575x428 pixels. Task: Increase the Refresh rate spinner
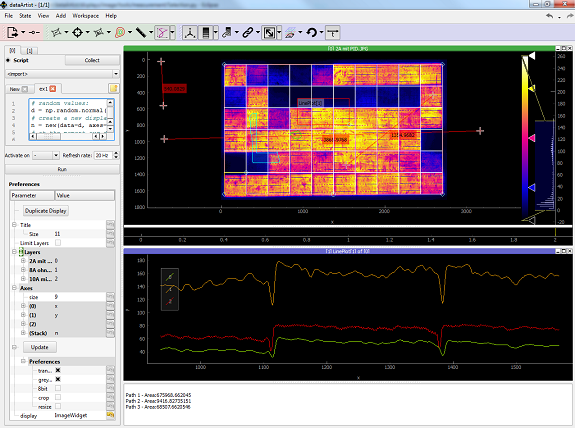(x=116, y=153)
